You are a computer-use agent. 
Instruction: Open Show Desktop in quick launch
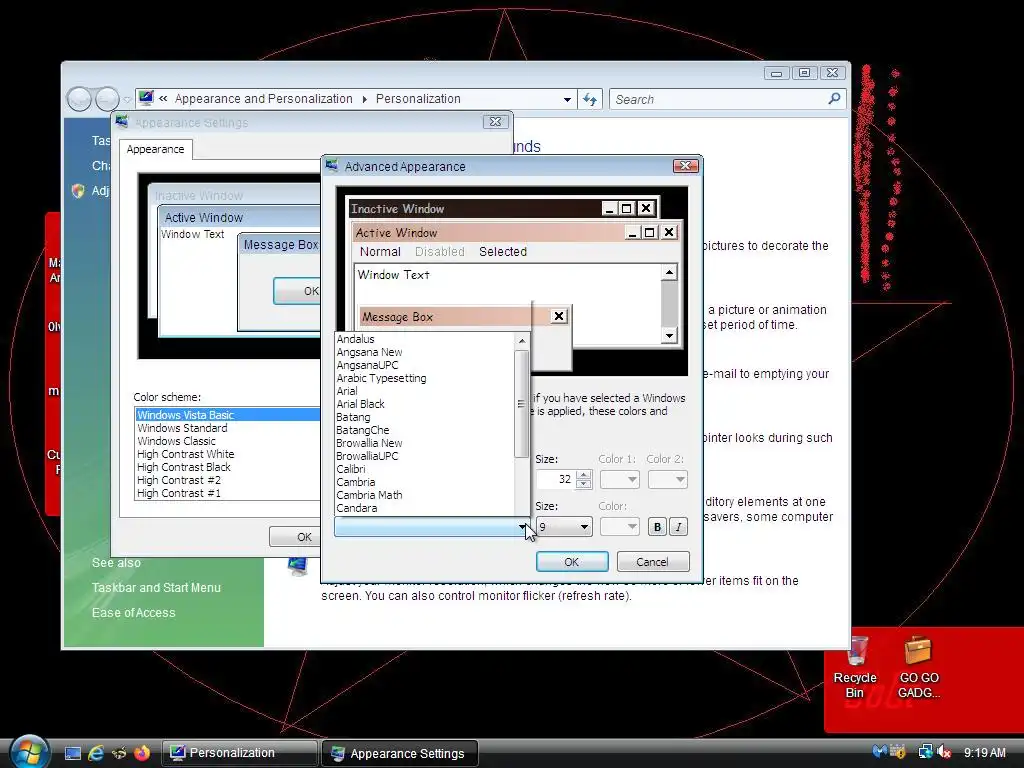coord(72,753)
